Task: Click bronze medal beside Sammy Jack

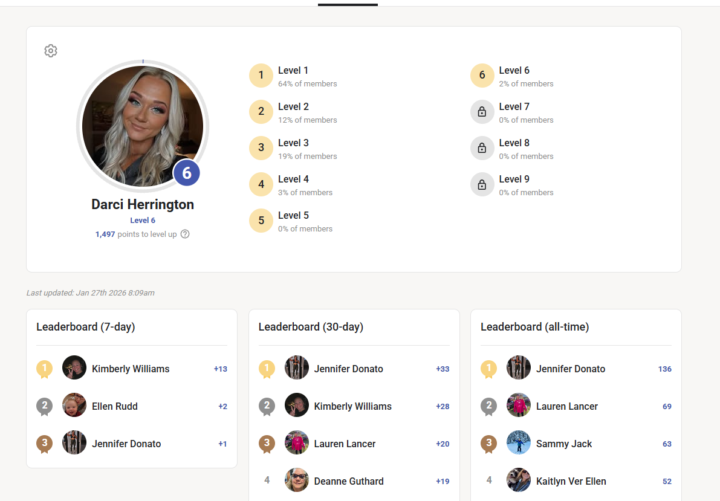Action: coord(489,444)
